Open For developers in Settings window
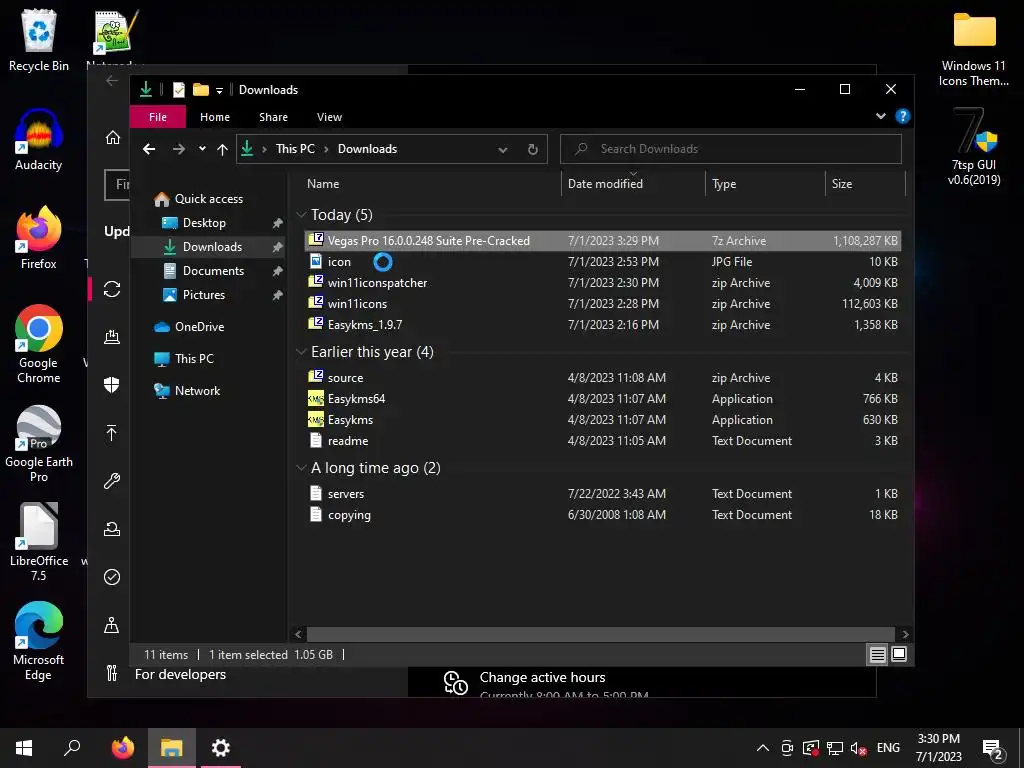The width and height of the screenshot is (1024, 768). (180, 675)
